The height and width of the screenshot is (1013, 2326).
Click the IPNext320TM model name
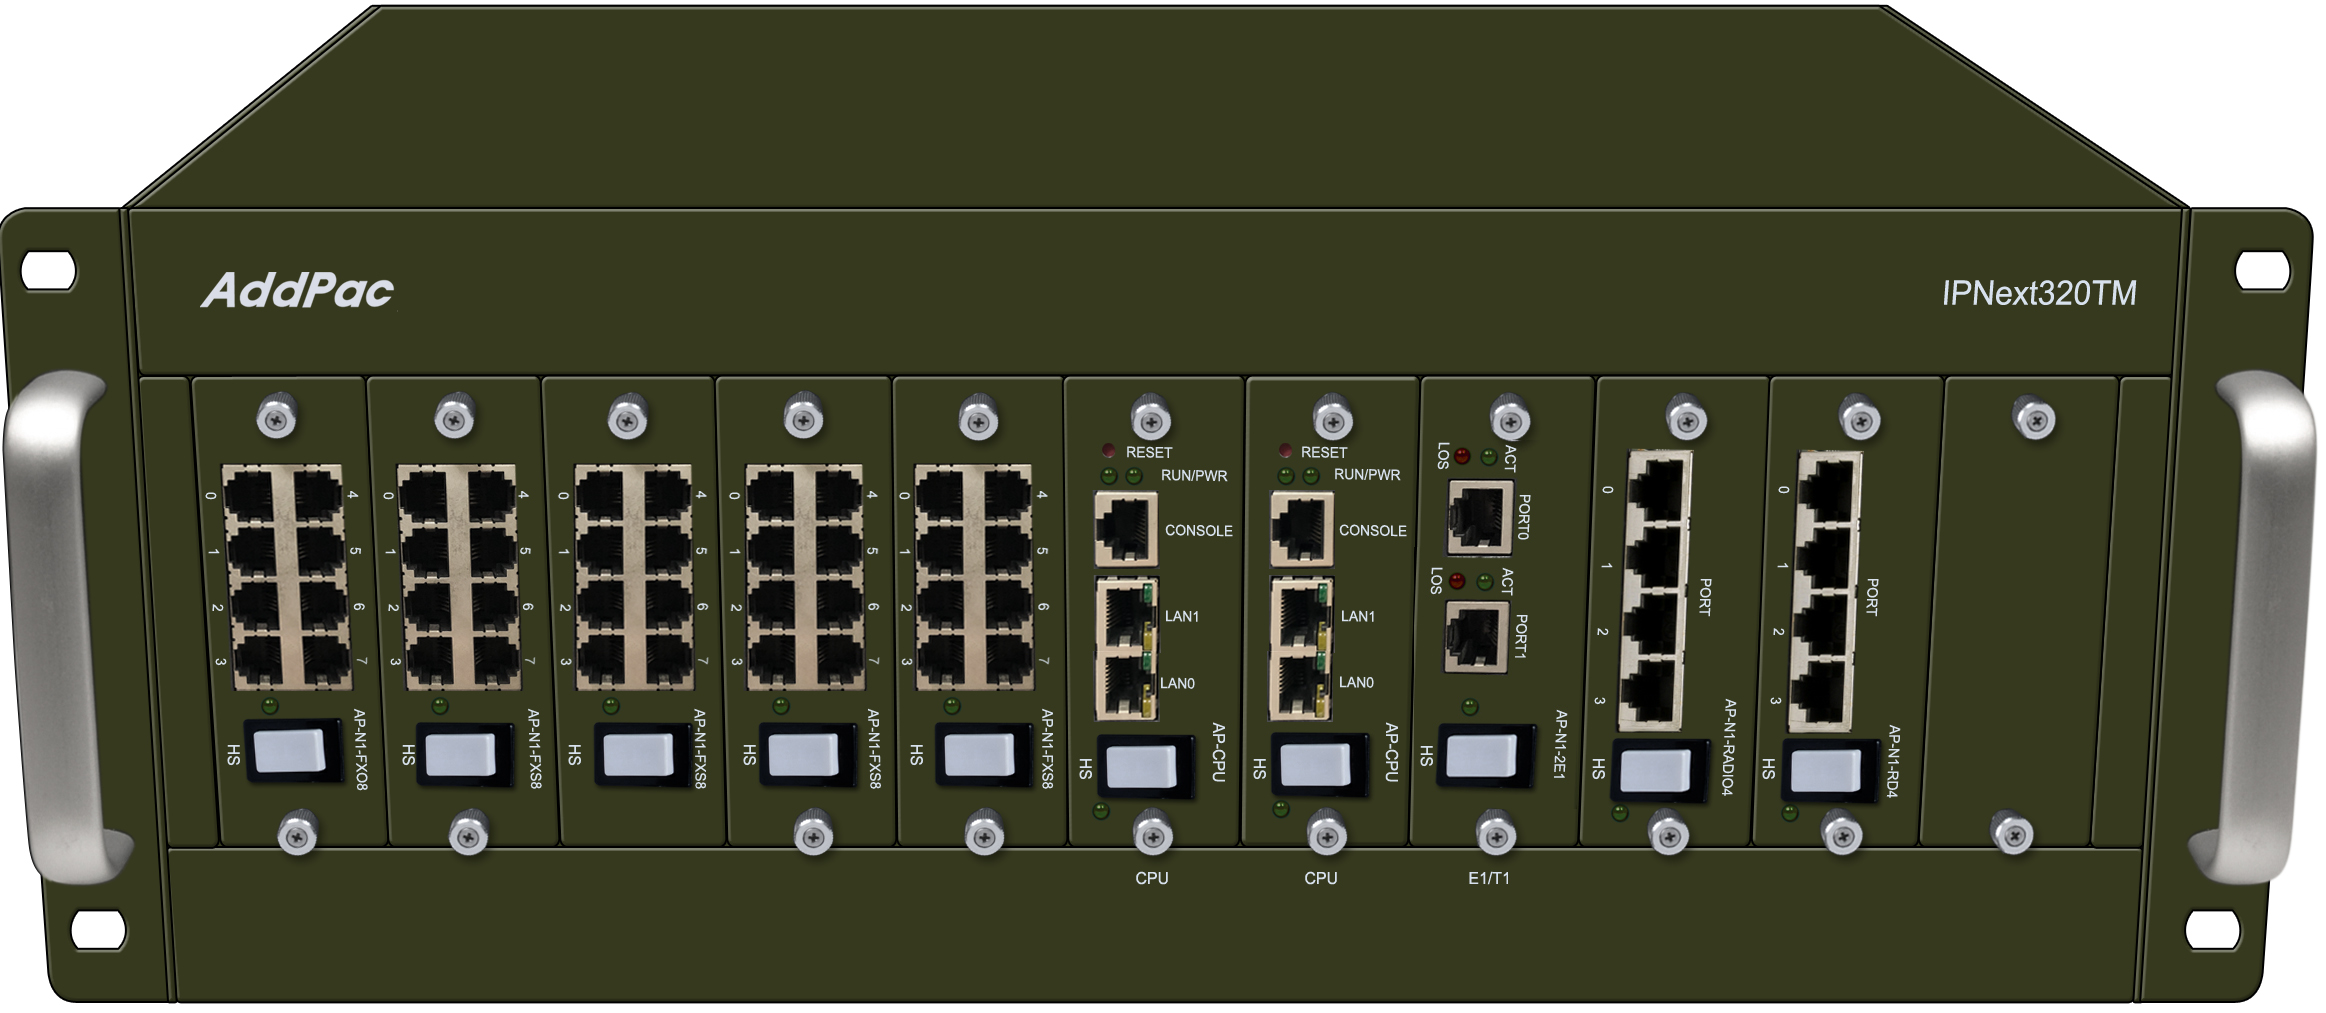click(x=2039, y=293)
